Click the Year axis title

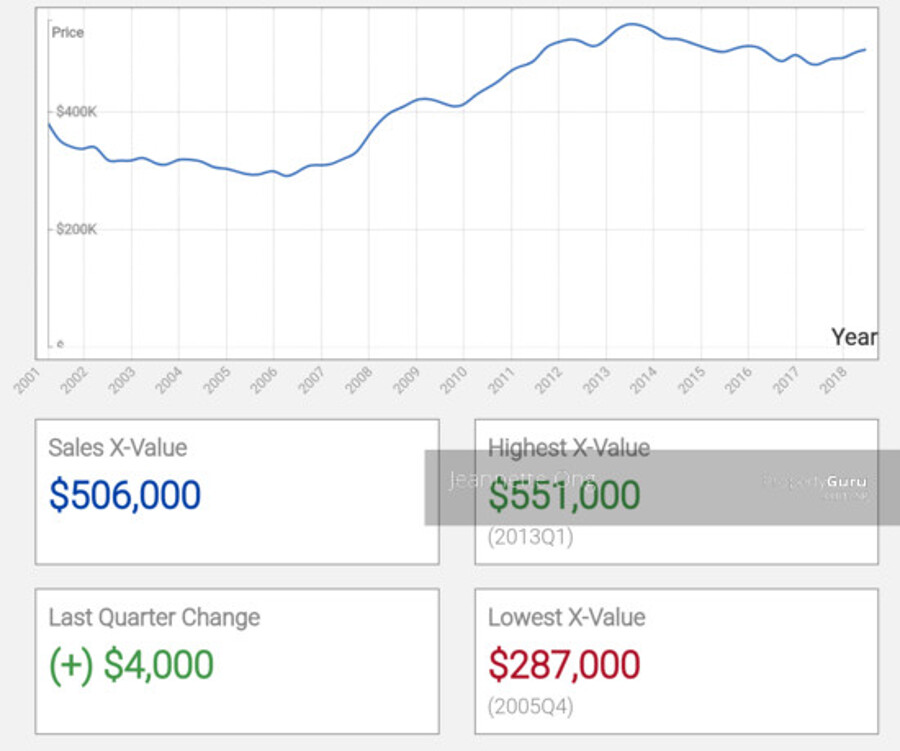[854, 337]
